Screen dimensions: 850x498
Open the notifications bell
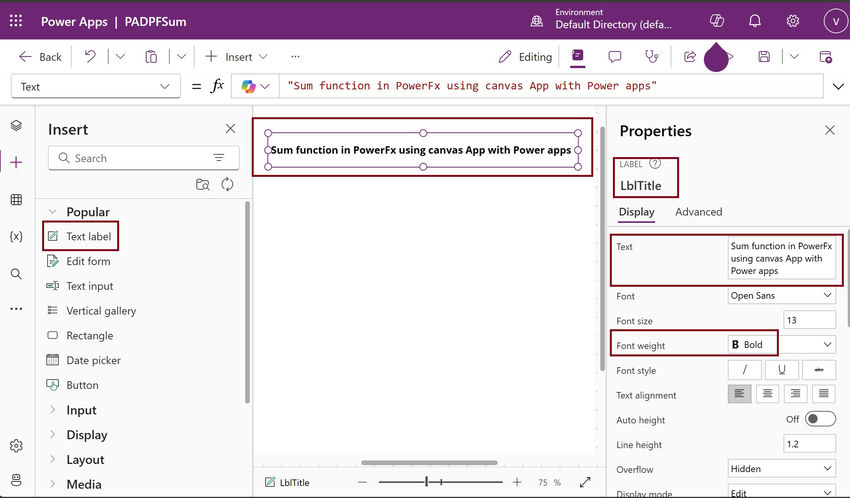tap(755, 21)
